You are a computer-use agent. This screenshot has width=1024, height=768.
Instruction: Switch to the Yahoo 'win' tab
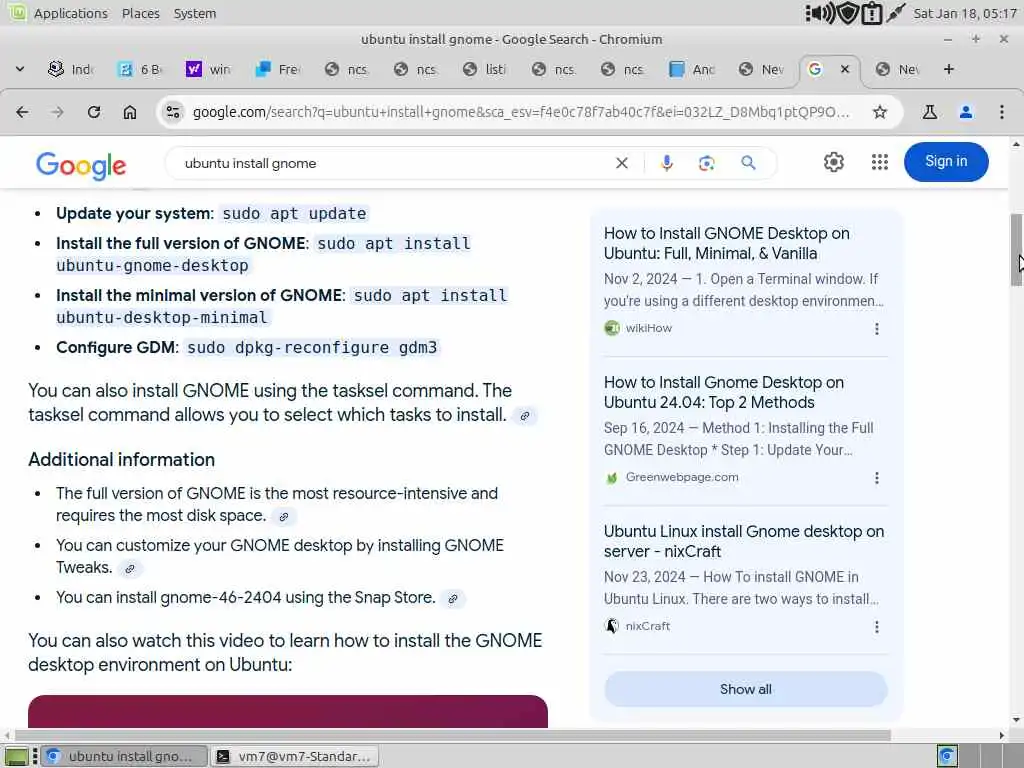pos(209,69)
